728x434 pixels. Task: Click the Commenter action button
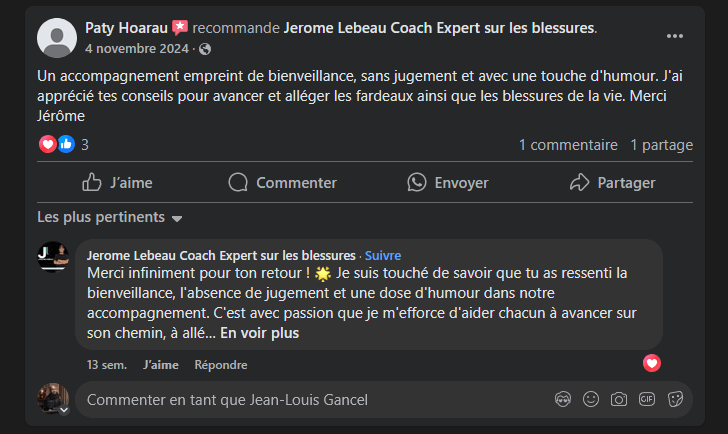click(x=282, y=182)
